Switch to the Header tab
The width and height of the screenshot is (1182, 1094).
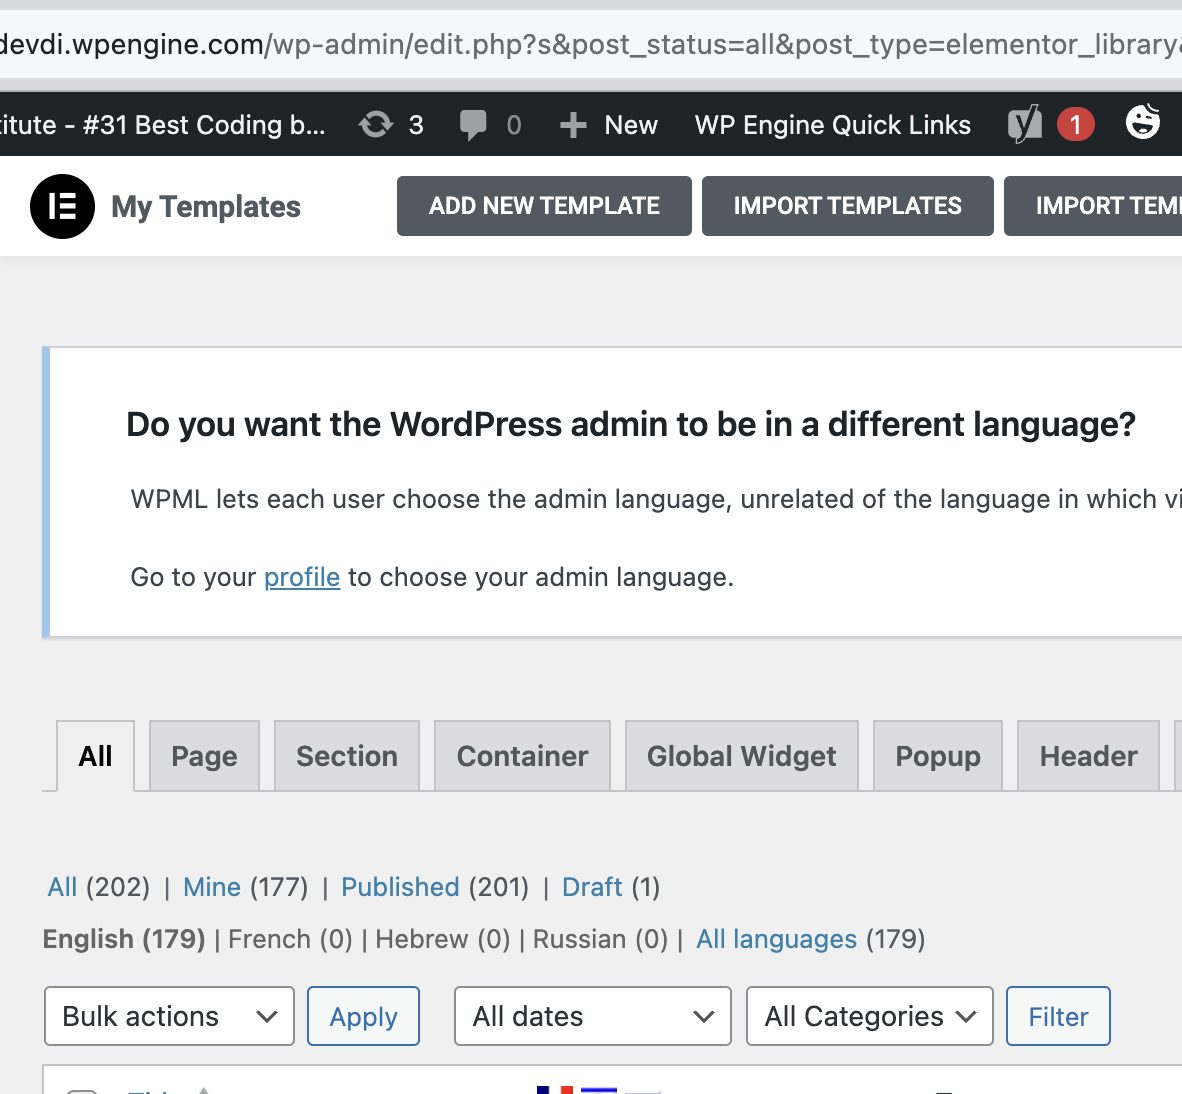click(1089, 755)
